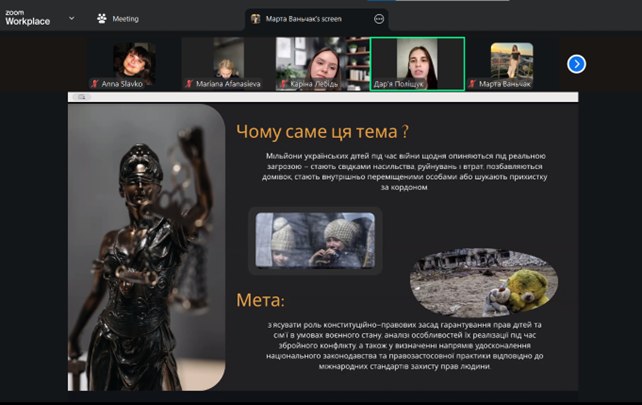Toggle Mariana Afanasieva's muted microphone icon
The width and height of the screenshot is (642, 405).
click(x=188, y=84)
